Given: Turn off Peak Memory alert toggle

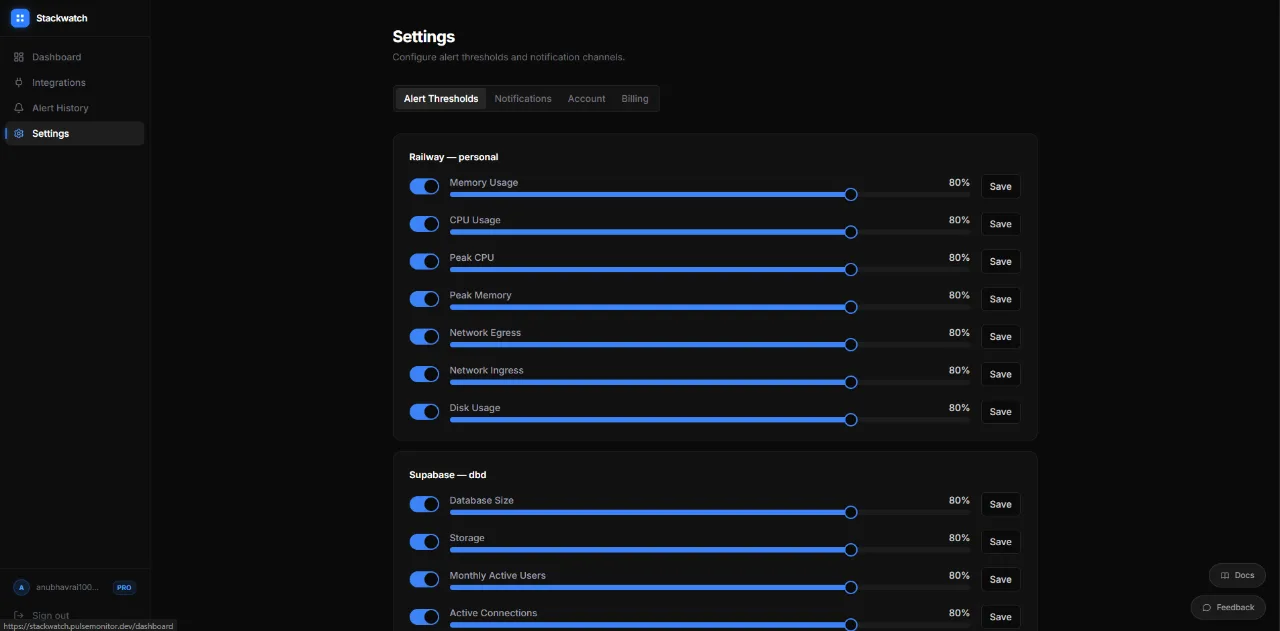Looking at the screenshot, I should click(x=424, y=299).
